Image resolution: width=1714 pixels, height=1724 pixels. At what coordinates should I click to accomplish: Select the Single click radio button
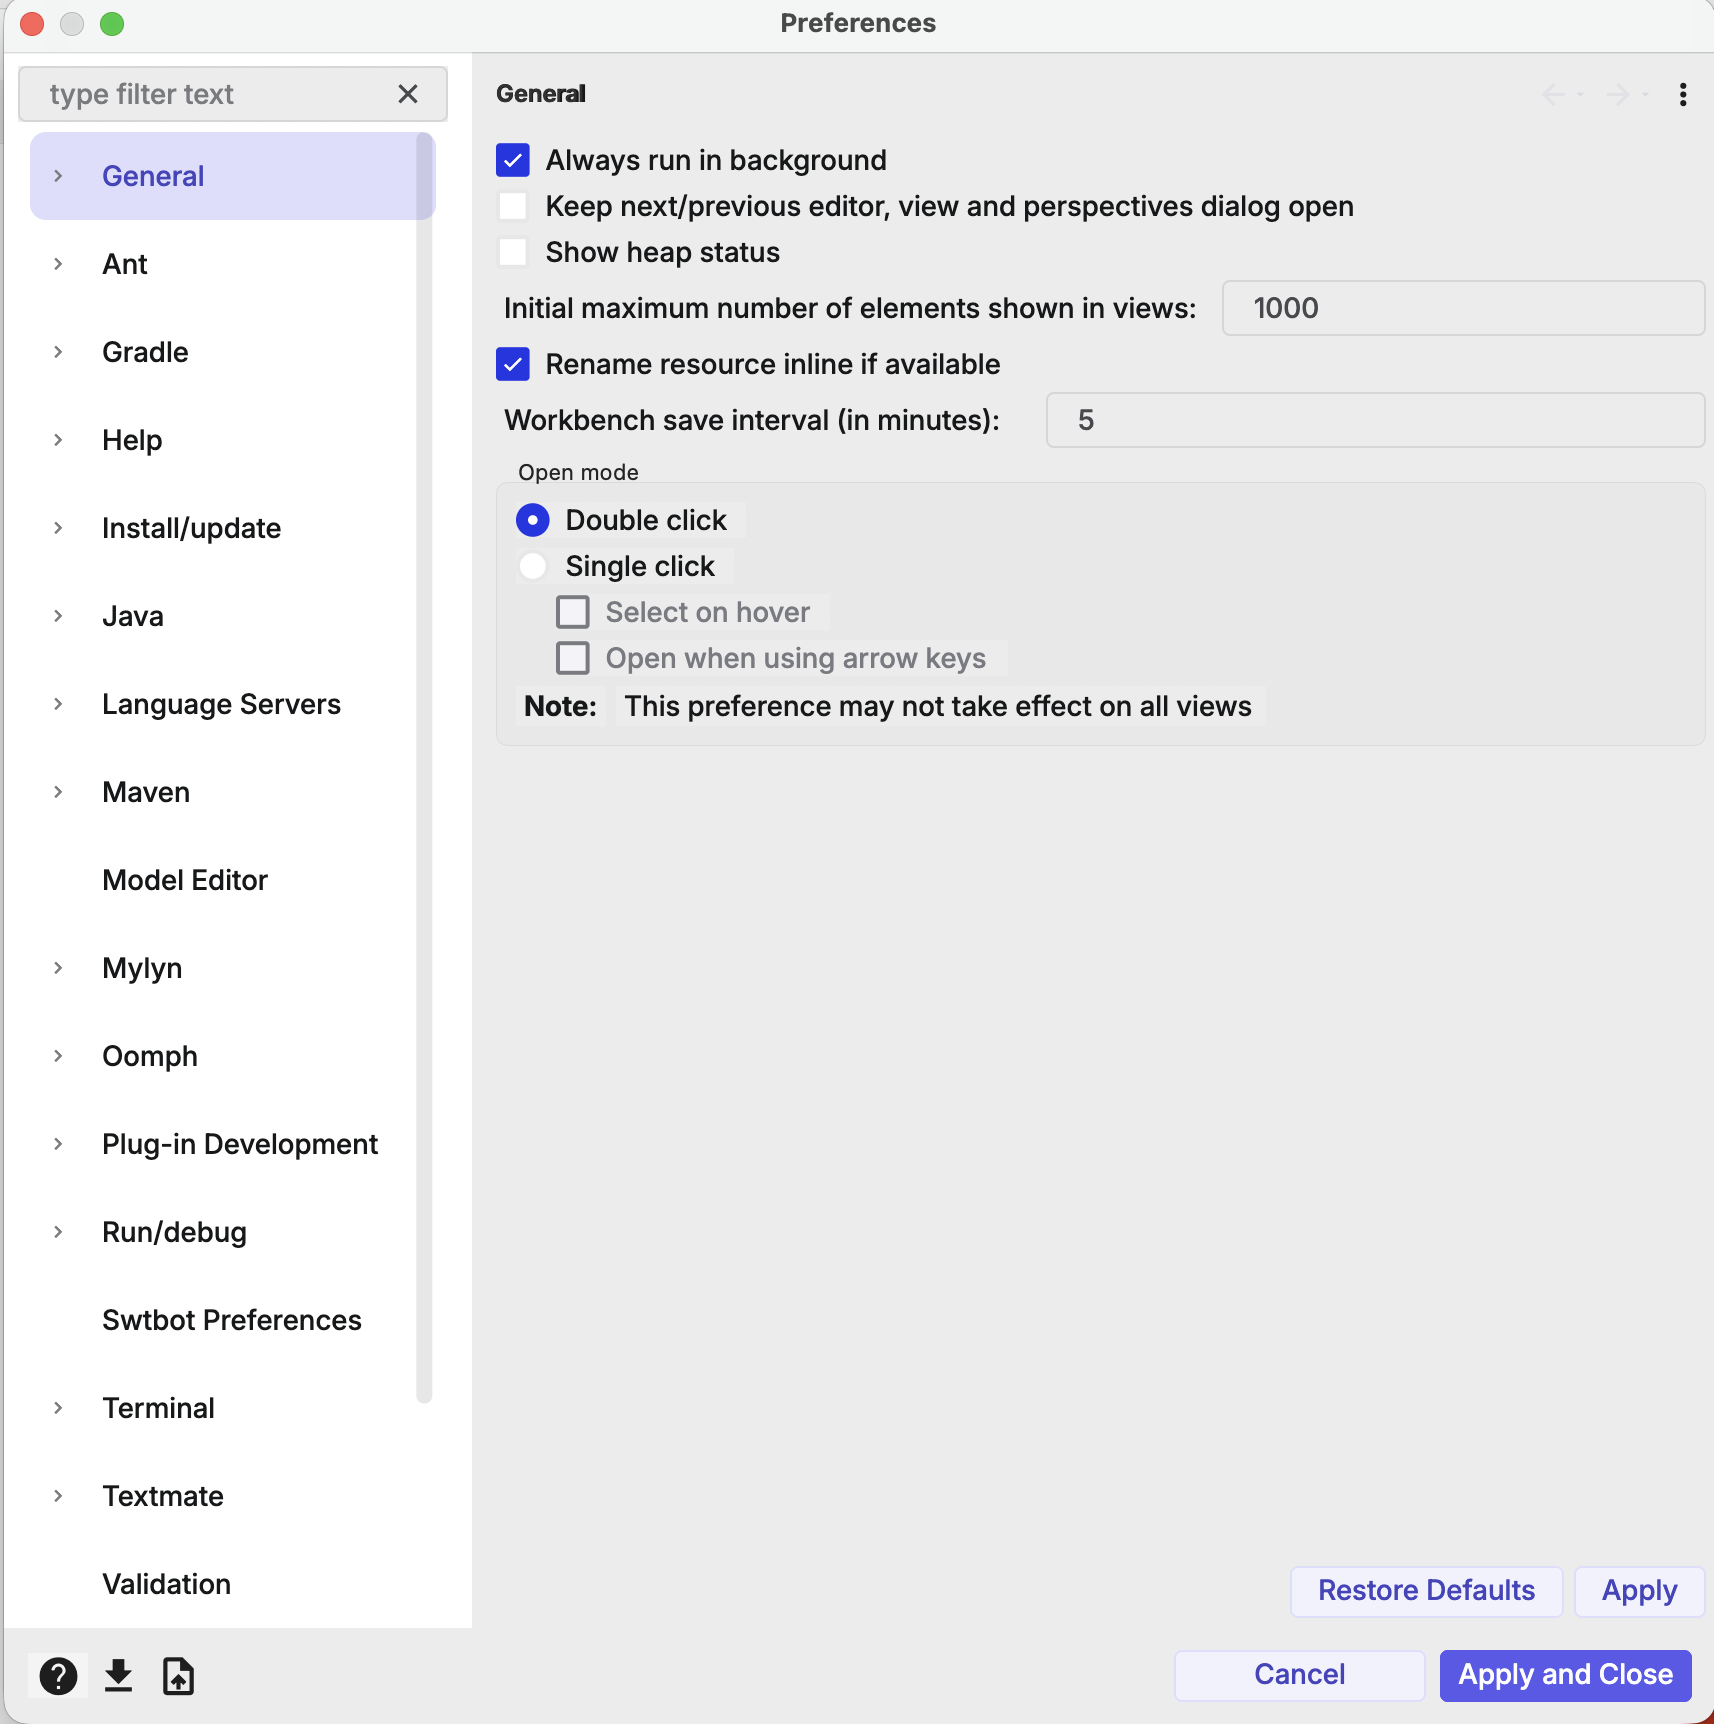[533, 566]
